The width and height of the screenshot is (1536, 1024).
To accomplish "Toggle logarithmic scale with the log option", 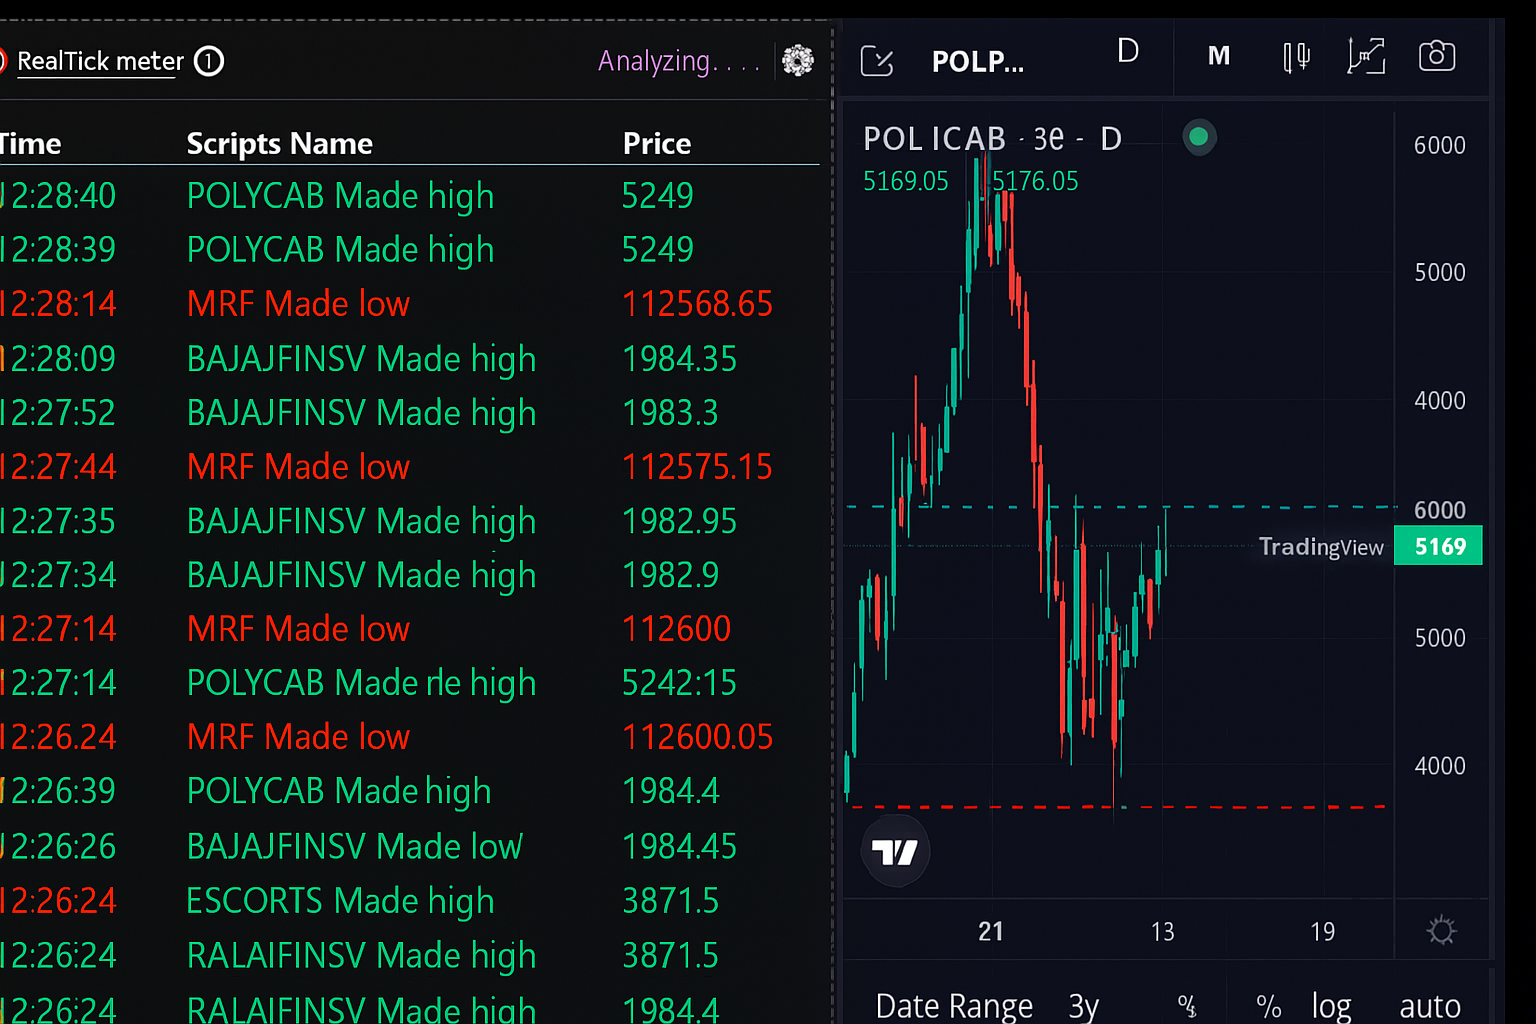I will click(x=1332, y=1004).
